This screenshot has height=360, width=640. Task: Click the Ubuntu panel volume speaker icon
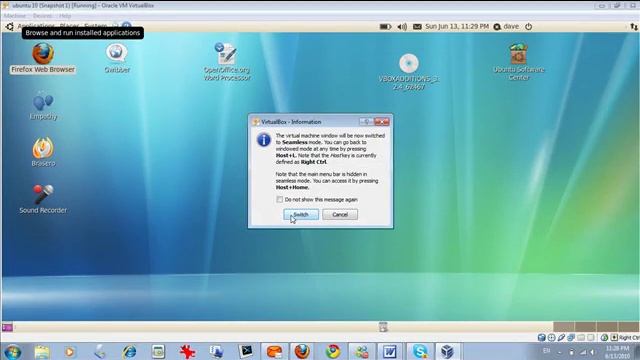[402, 27]
